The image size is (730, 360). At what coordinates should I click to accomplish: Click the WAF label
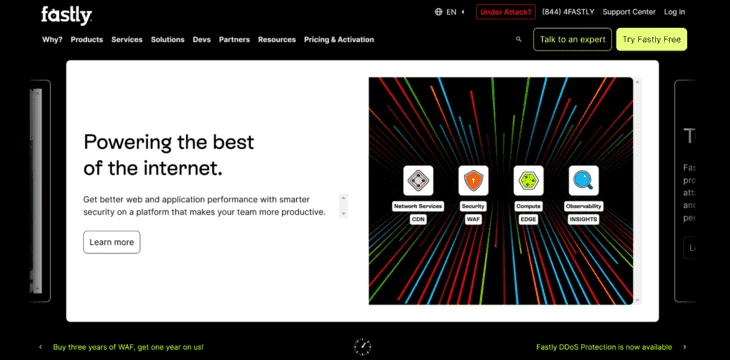[473, 219]
